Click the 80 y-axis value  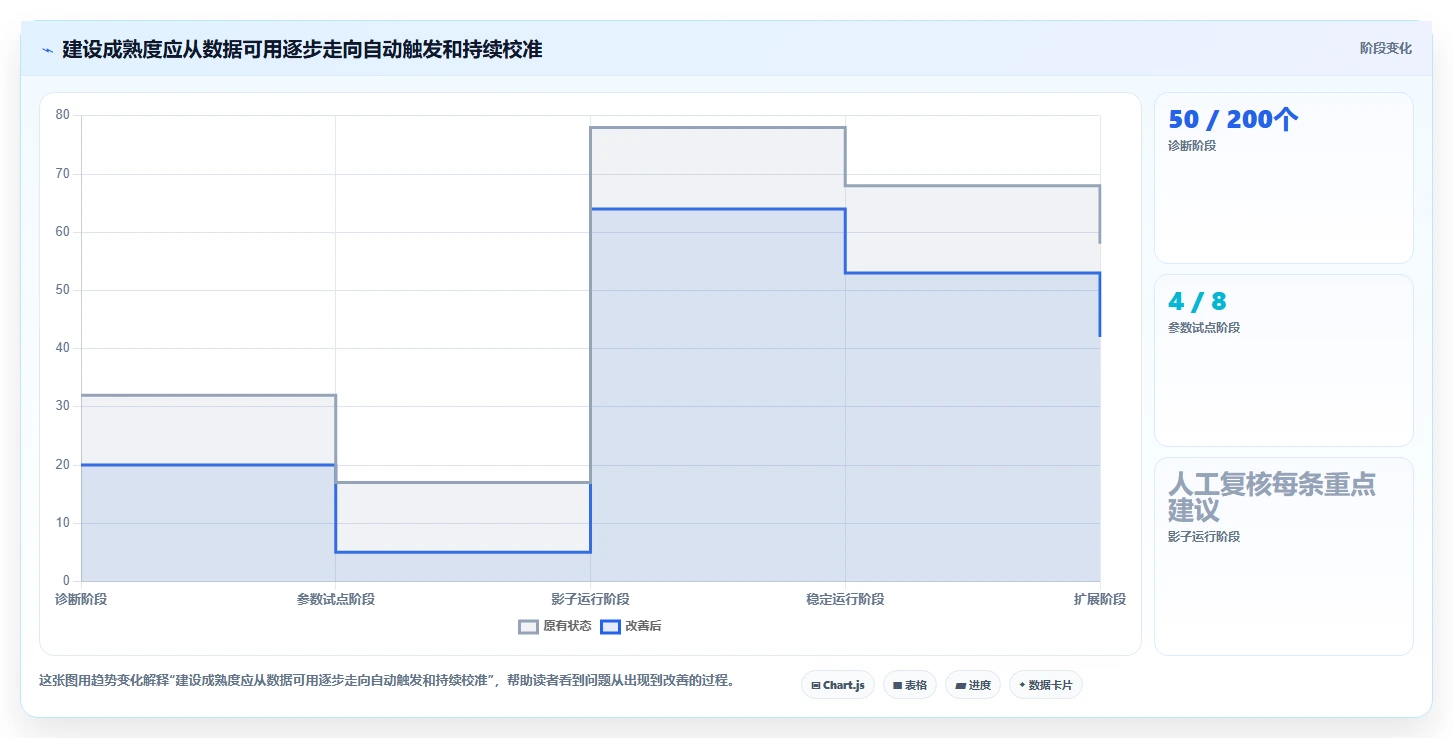click(62, 115)
